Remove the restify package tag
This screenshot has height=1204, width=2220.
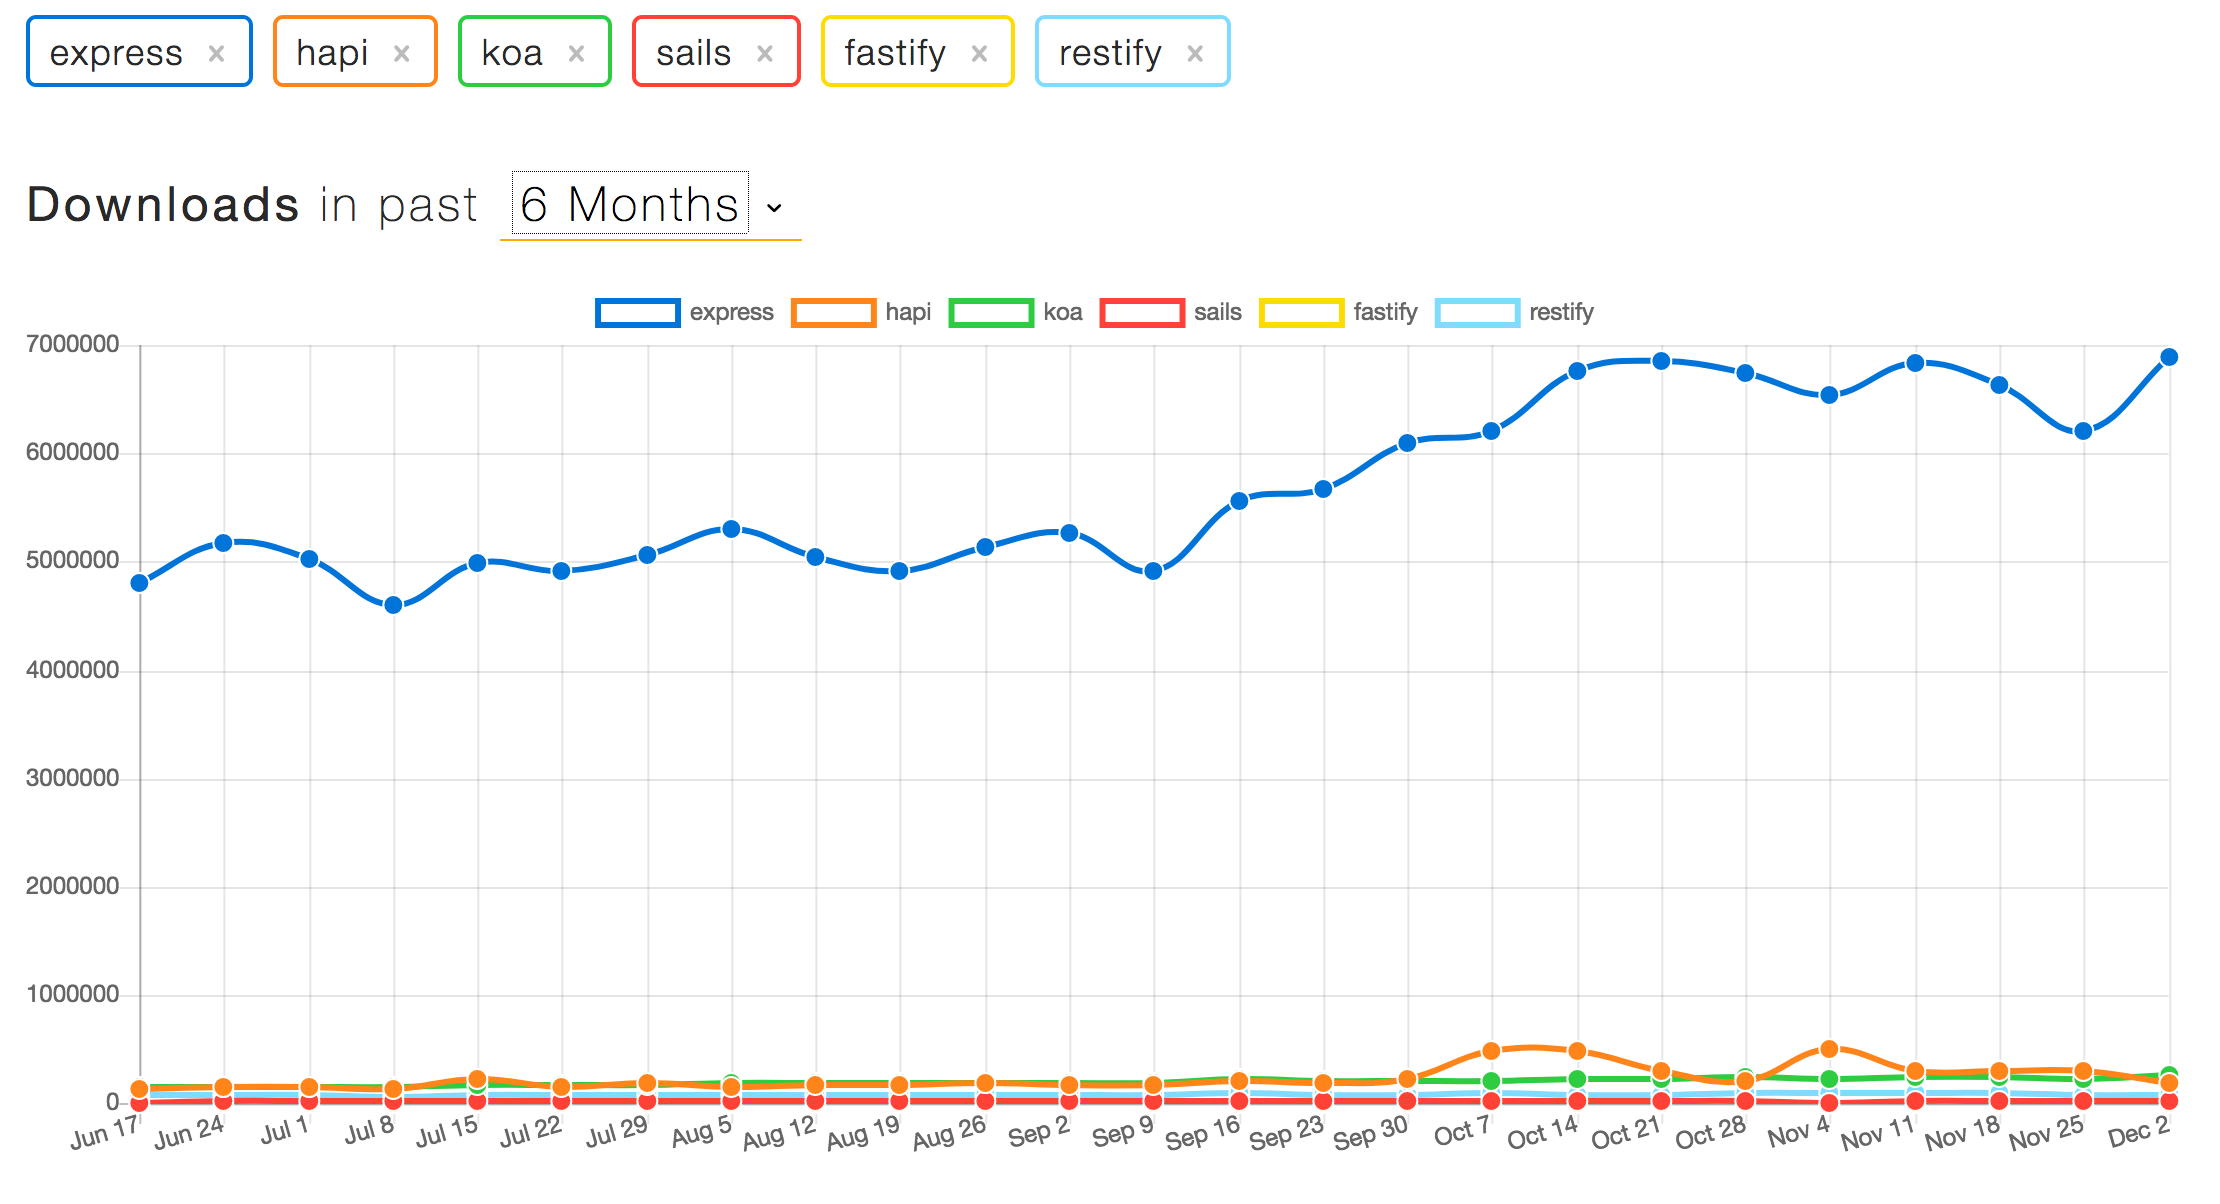pyautogui.click(x=1194, y=54)
